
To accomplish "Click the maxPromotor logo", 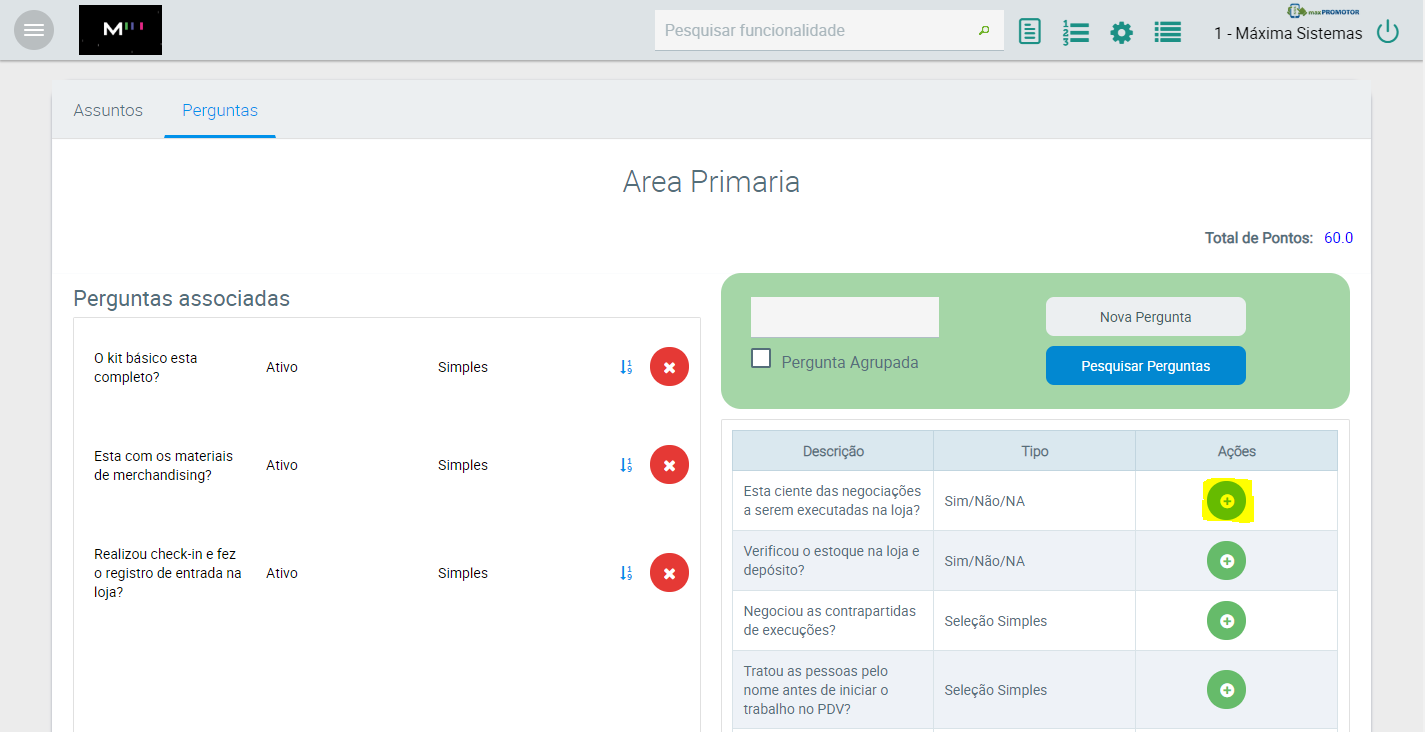I will tap(1323, 10).
